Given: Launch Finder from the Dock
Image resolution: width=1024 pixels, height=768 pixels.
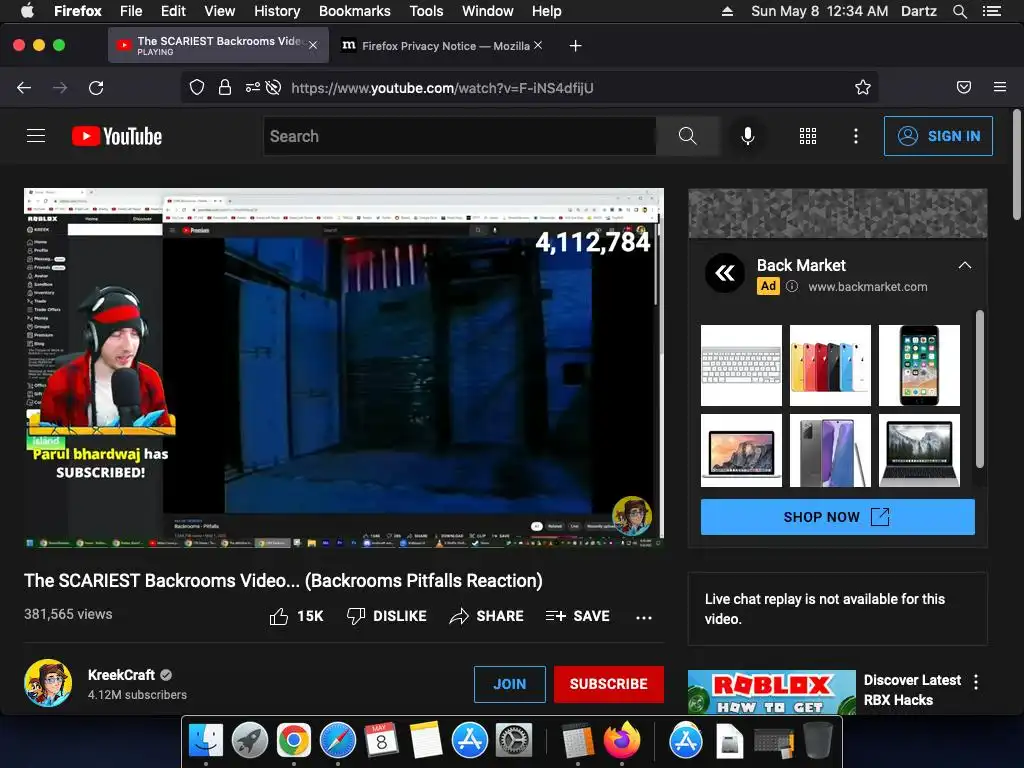Looking at the screenshot, I should coord(206,741).
